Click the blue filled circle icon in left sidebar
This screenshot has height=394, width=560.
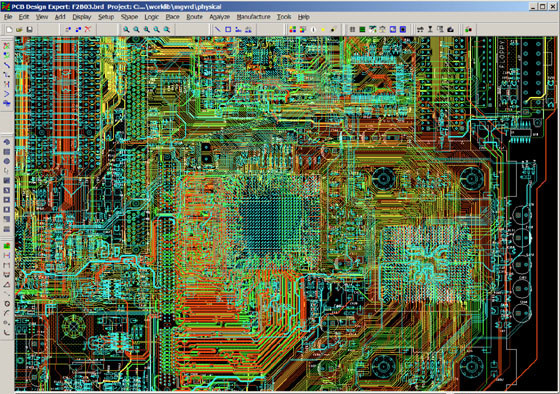[x=7, y=161]
